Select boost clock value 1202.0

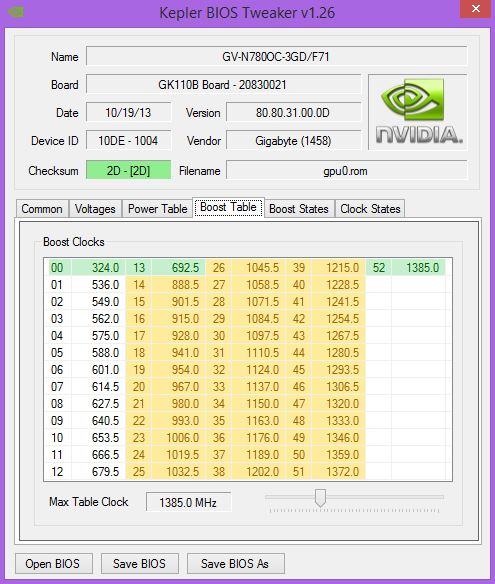coord(258,472)
